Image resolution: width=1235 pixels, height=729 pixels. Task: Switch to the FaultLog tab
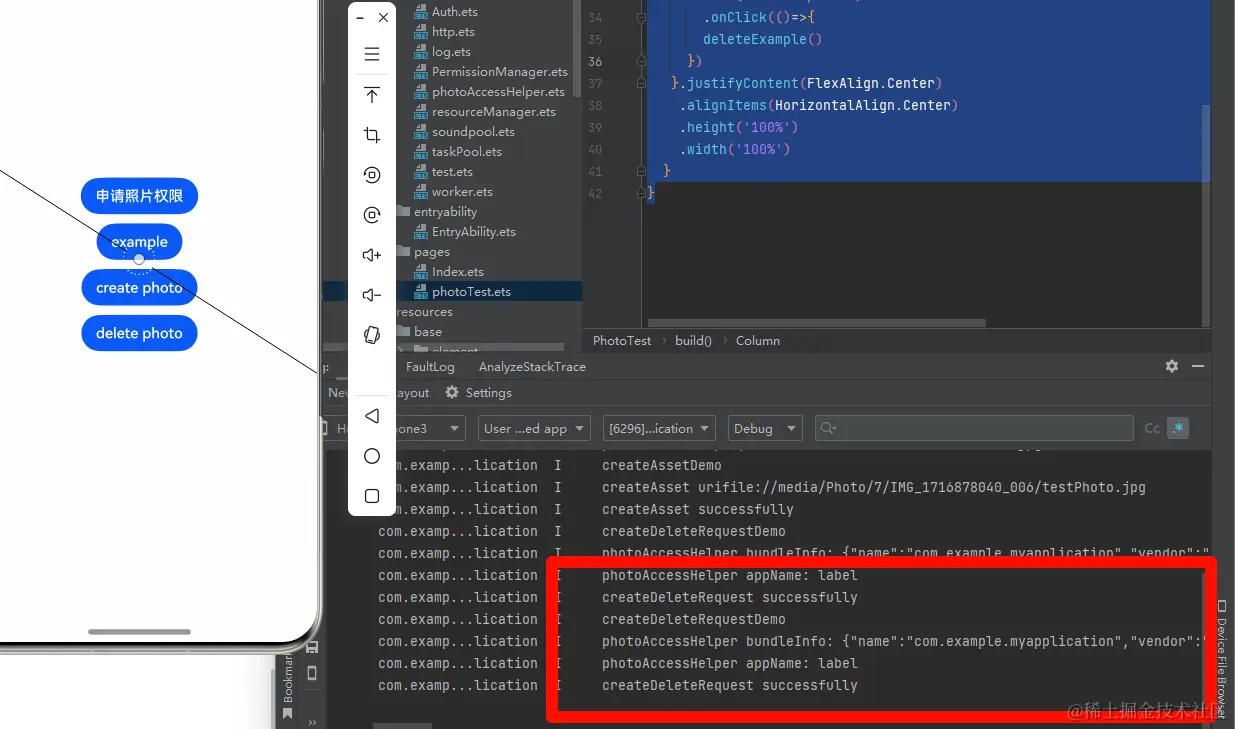coord(430,366)
